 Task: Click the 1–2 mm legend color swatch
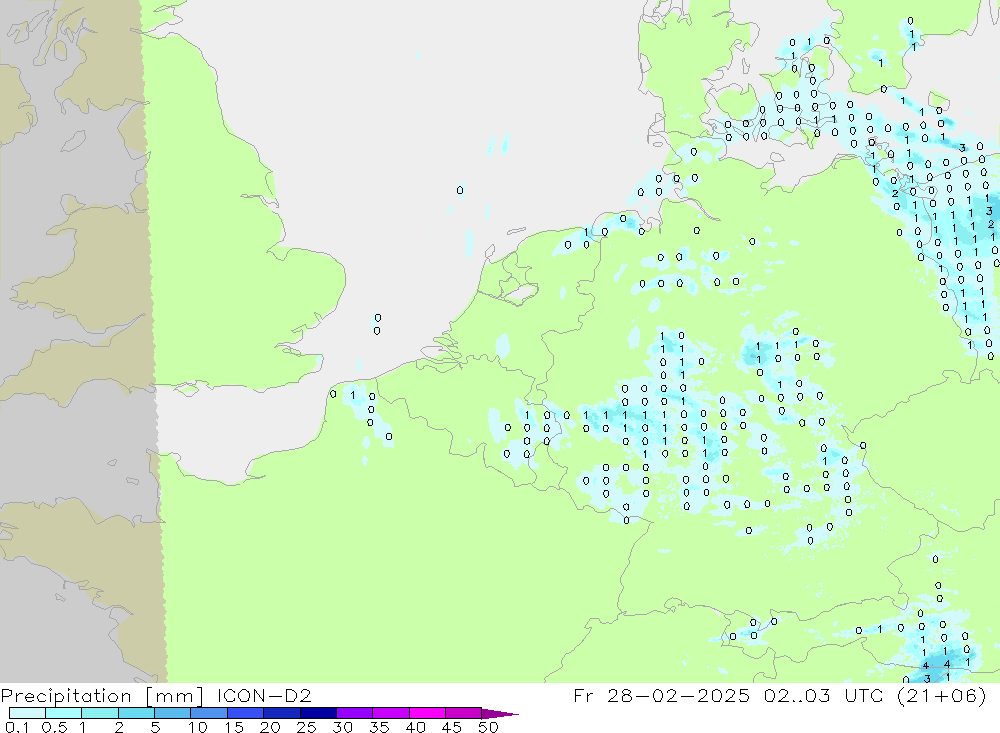coord(100,713)
